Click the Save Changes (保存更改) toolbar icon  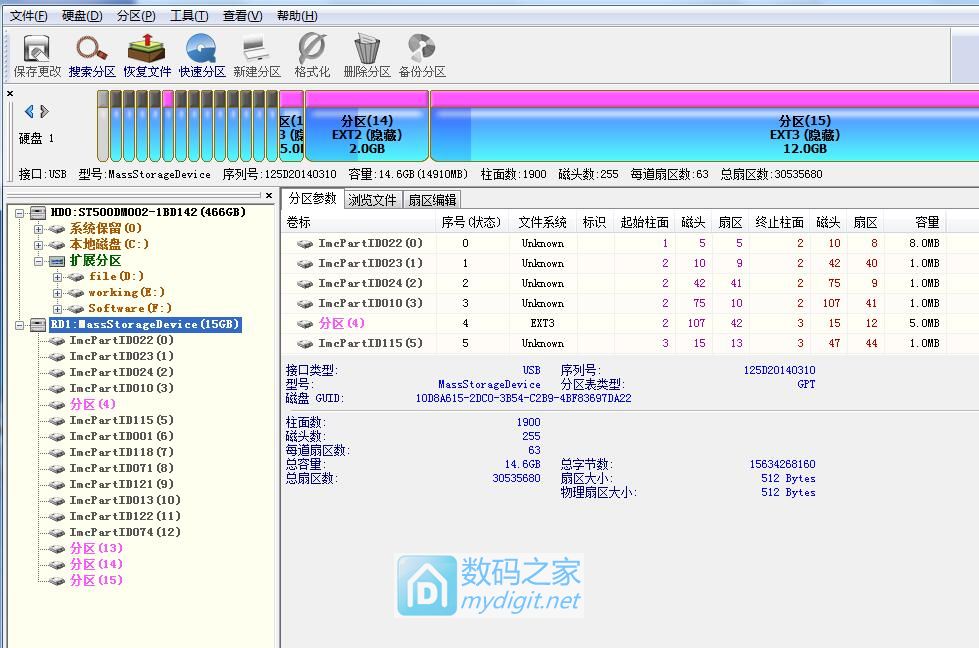pos(37,56)
